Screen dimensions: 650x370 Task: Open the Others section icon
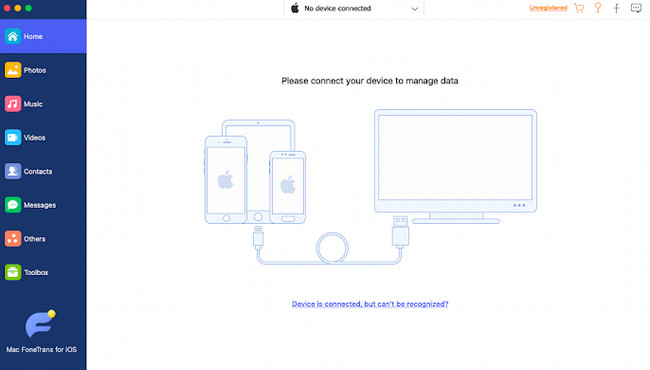tap(13, 239)
